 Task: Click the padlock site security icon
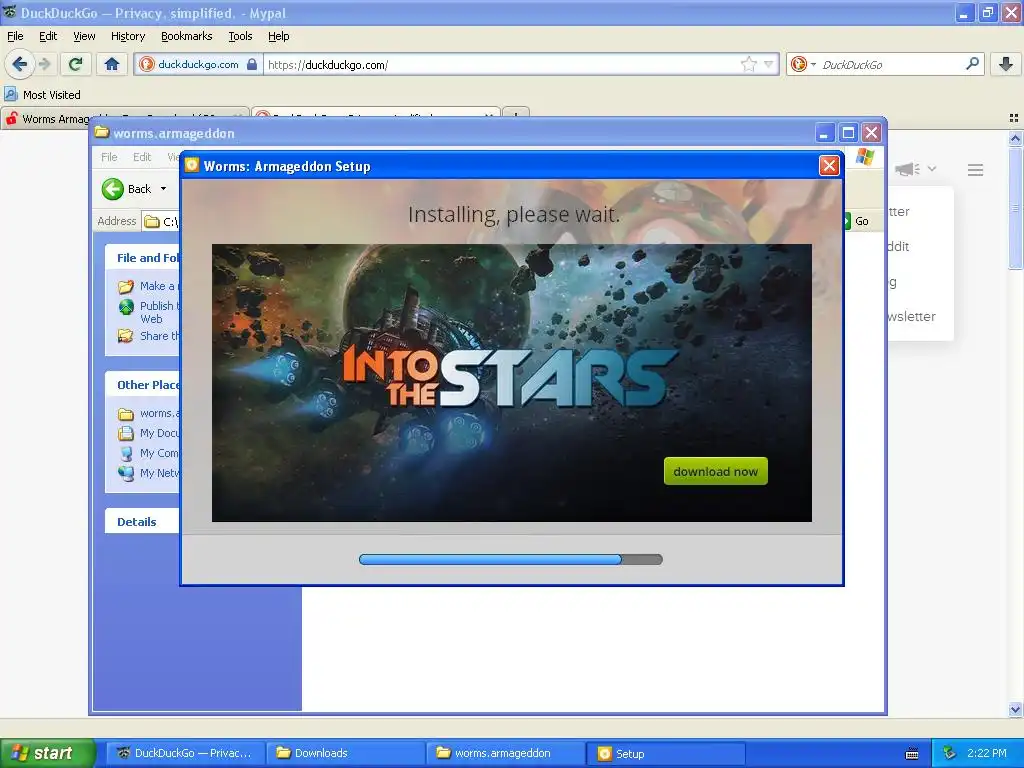point(252,64)
